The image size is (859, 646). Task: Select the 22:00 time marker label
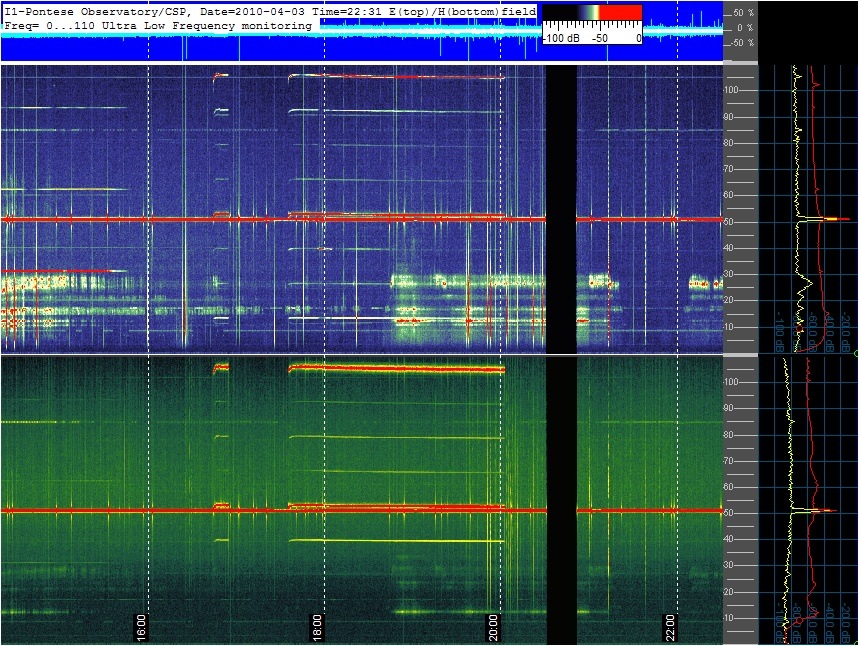(670, 627)
